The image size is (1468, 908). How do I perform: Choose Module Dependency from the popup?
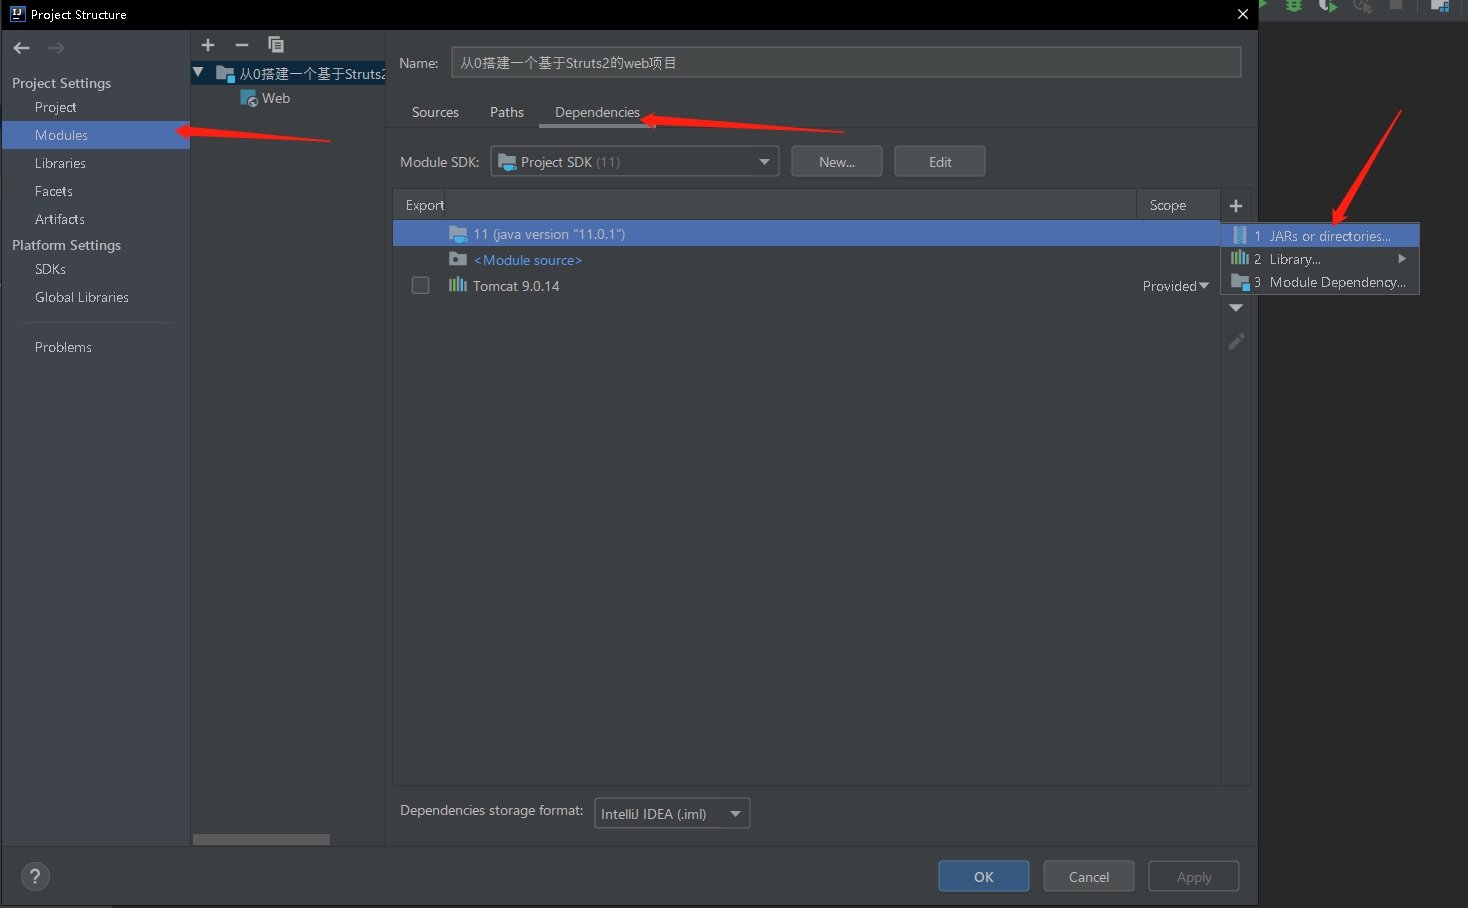coord(1320,282)
